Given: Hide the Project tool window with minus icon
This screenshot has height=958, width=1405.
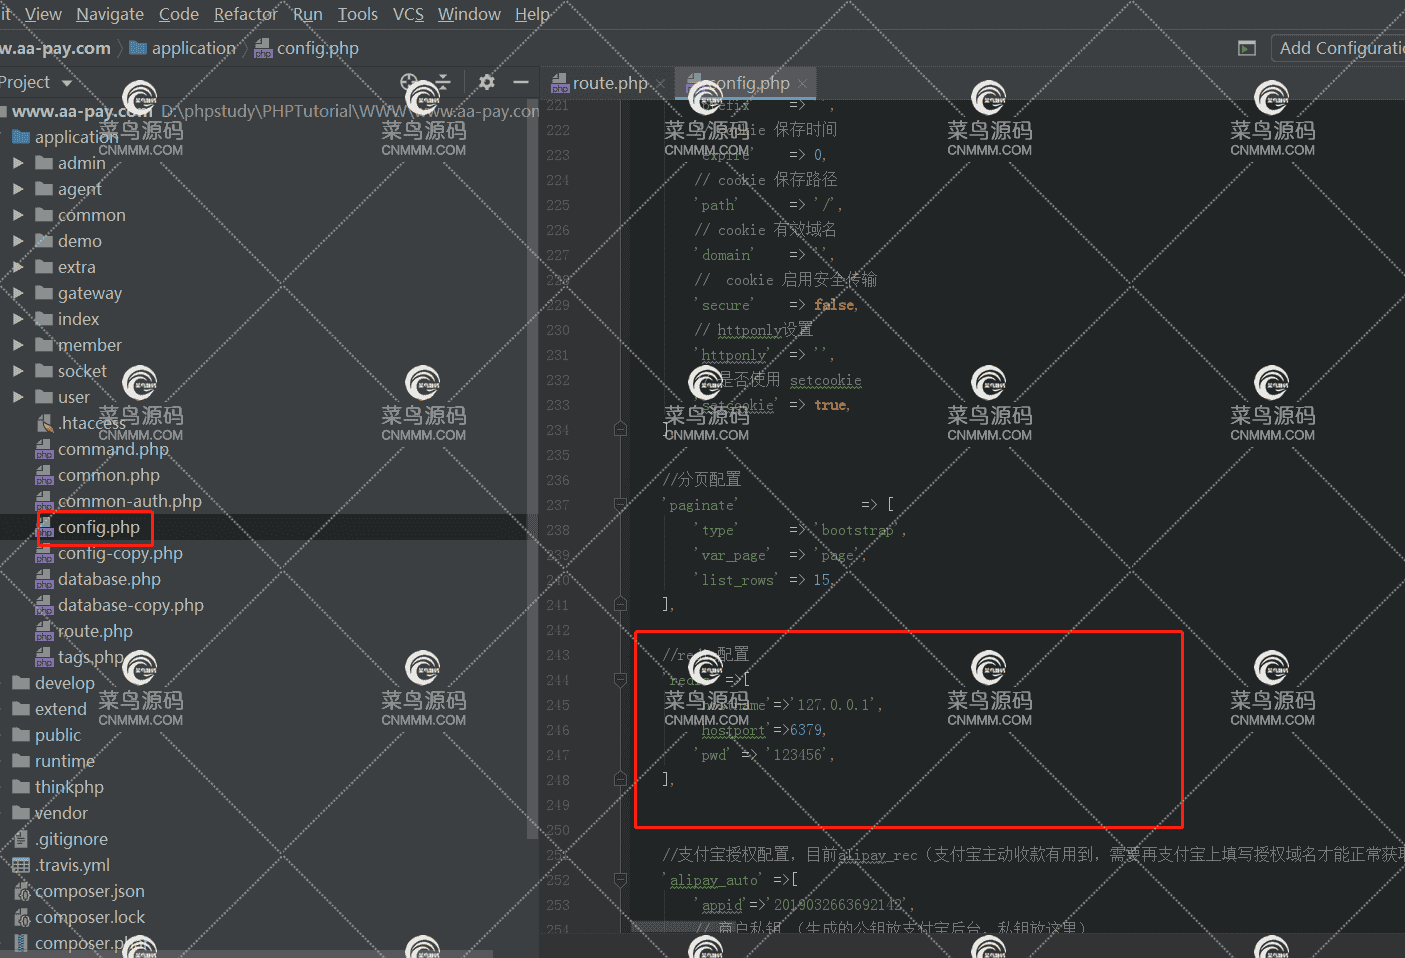Looking at the screenshot, I should coord(520,82).
